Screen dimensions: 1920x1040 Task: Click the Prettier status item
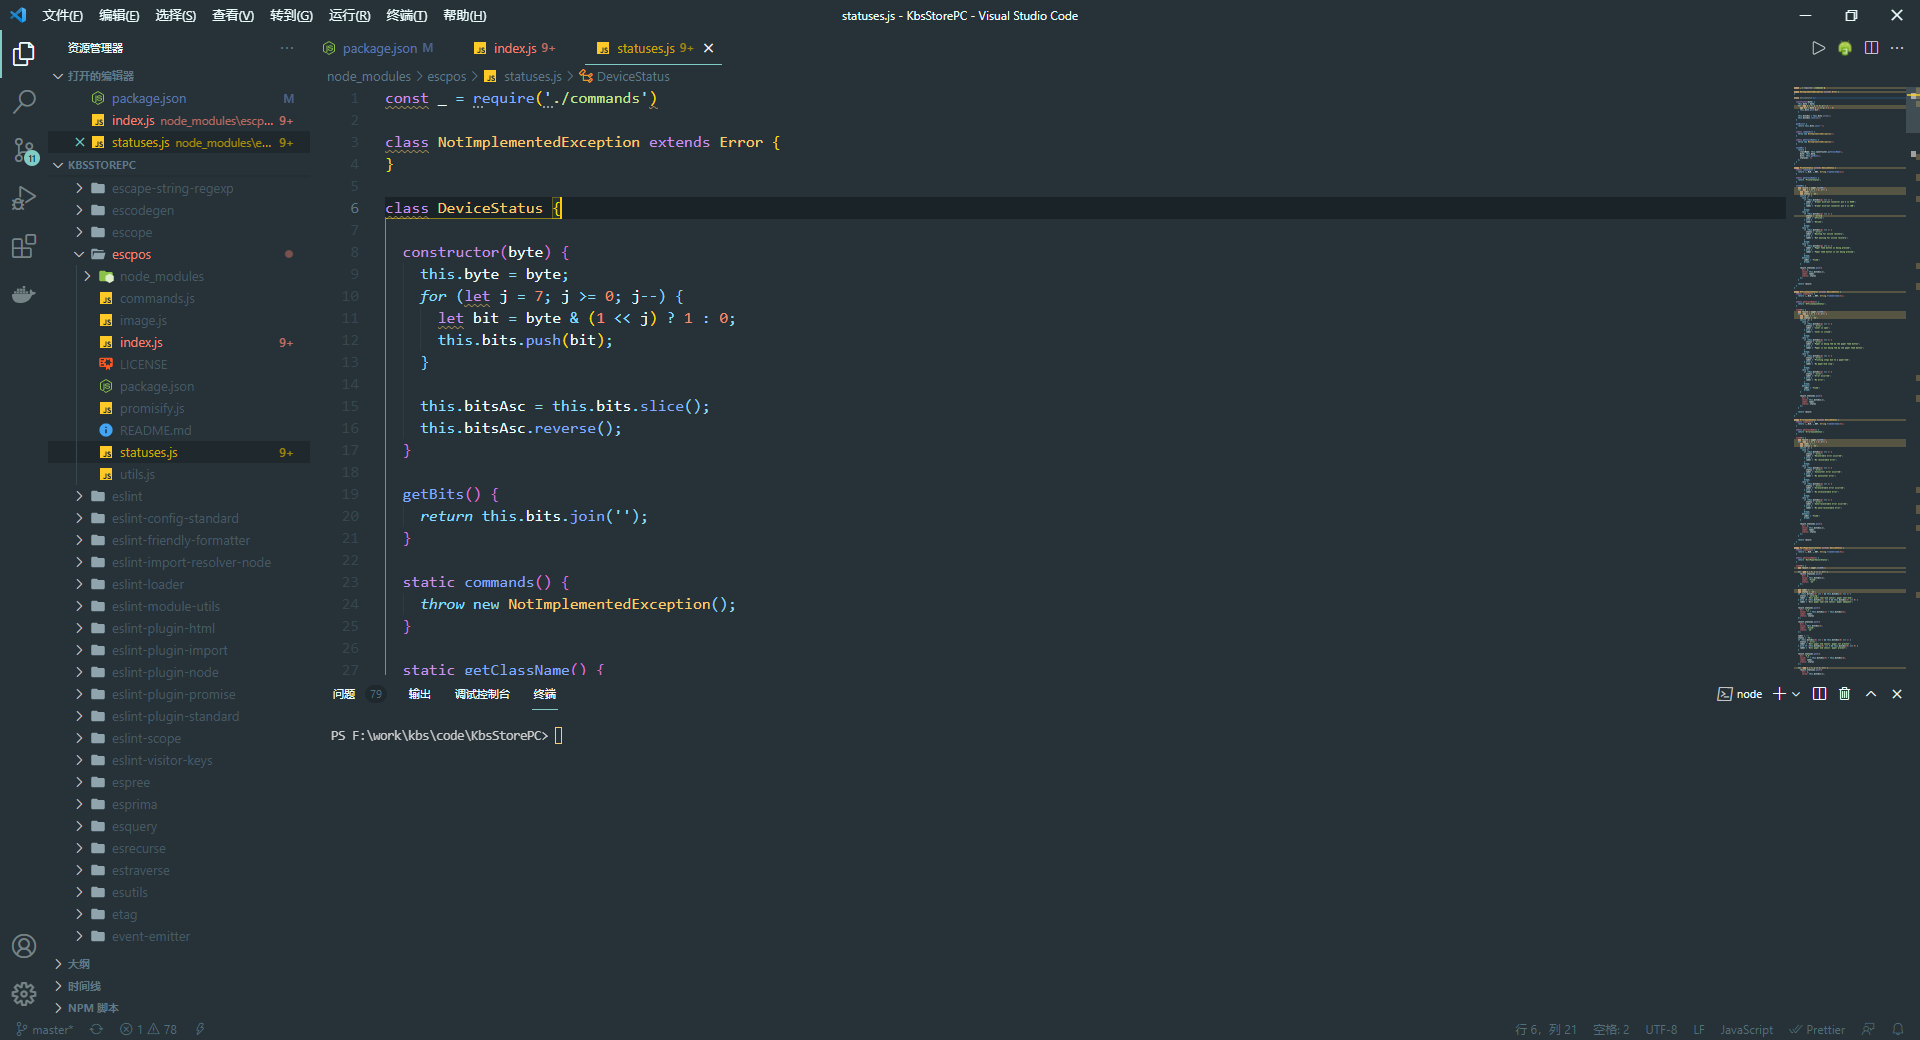(1817, 1029)
